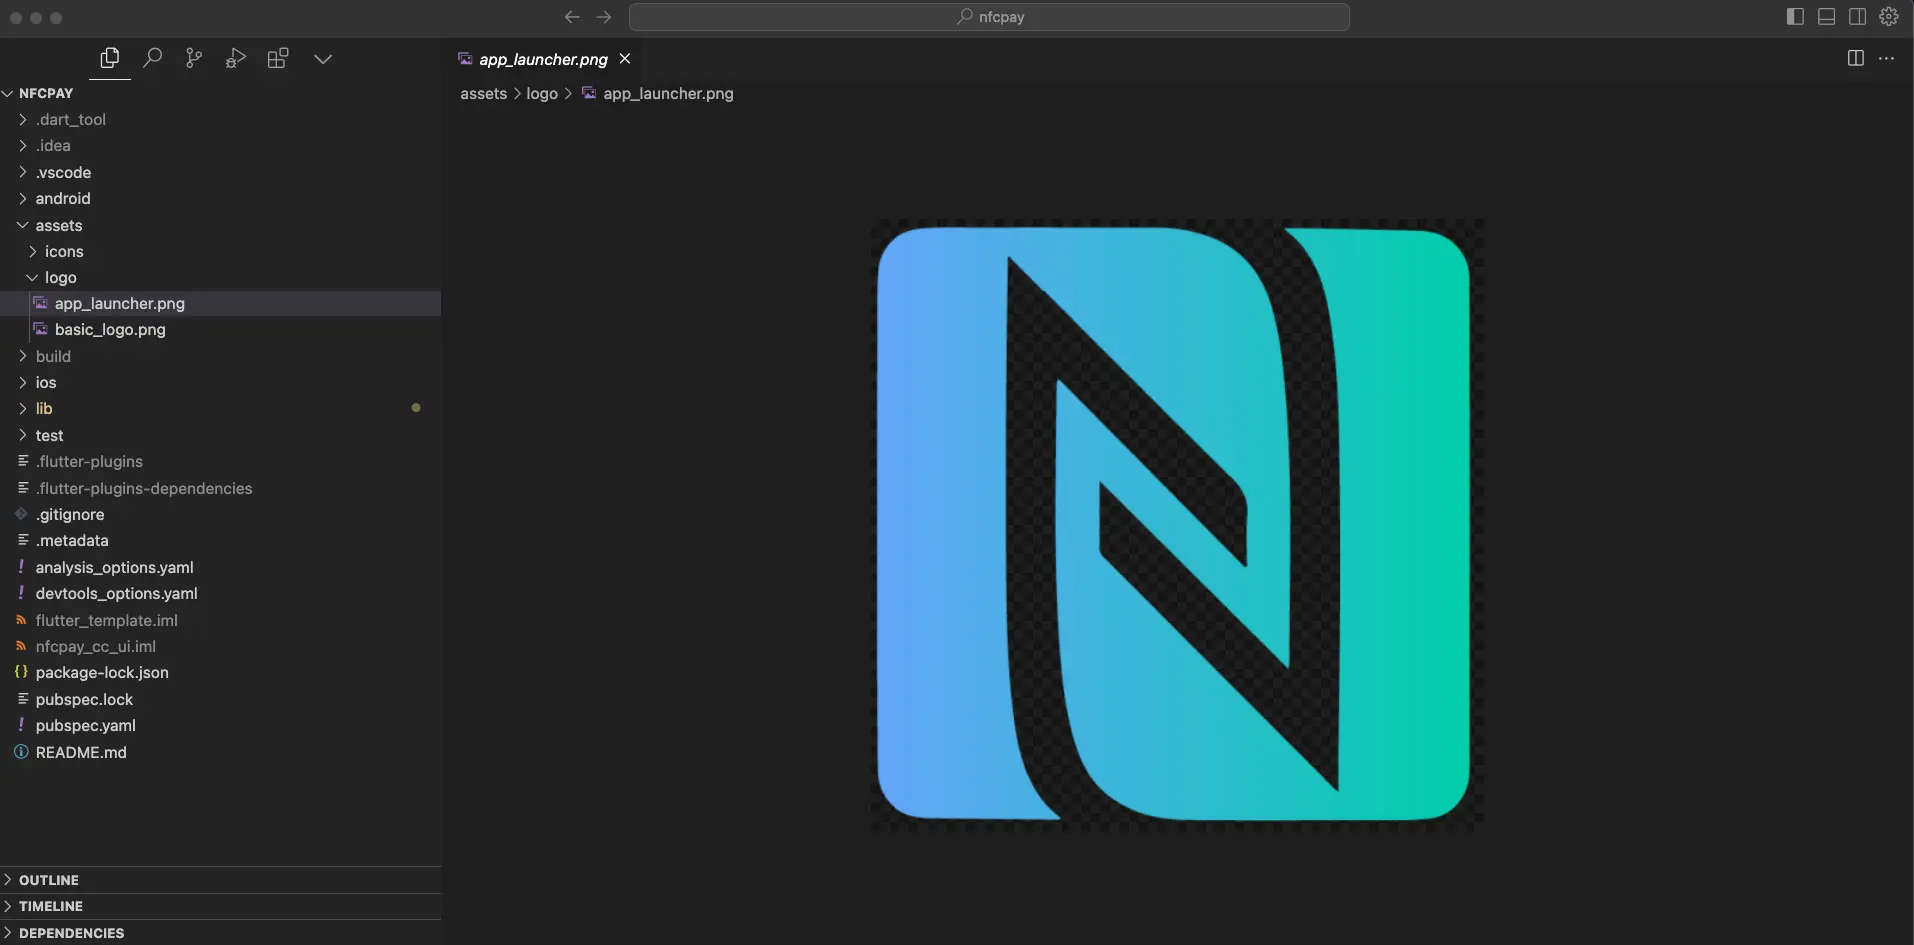Click the back navigation arrow
Image resolution: width=1914 pixels, height=945 pixels.
571,17
